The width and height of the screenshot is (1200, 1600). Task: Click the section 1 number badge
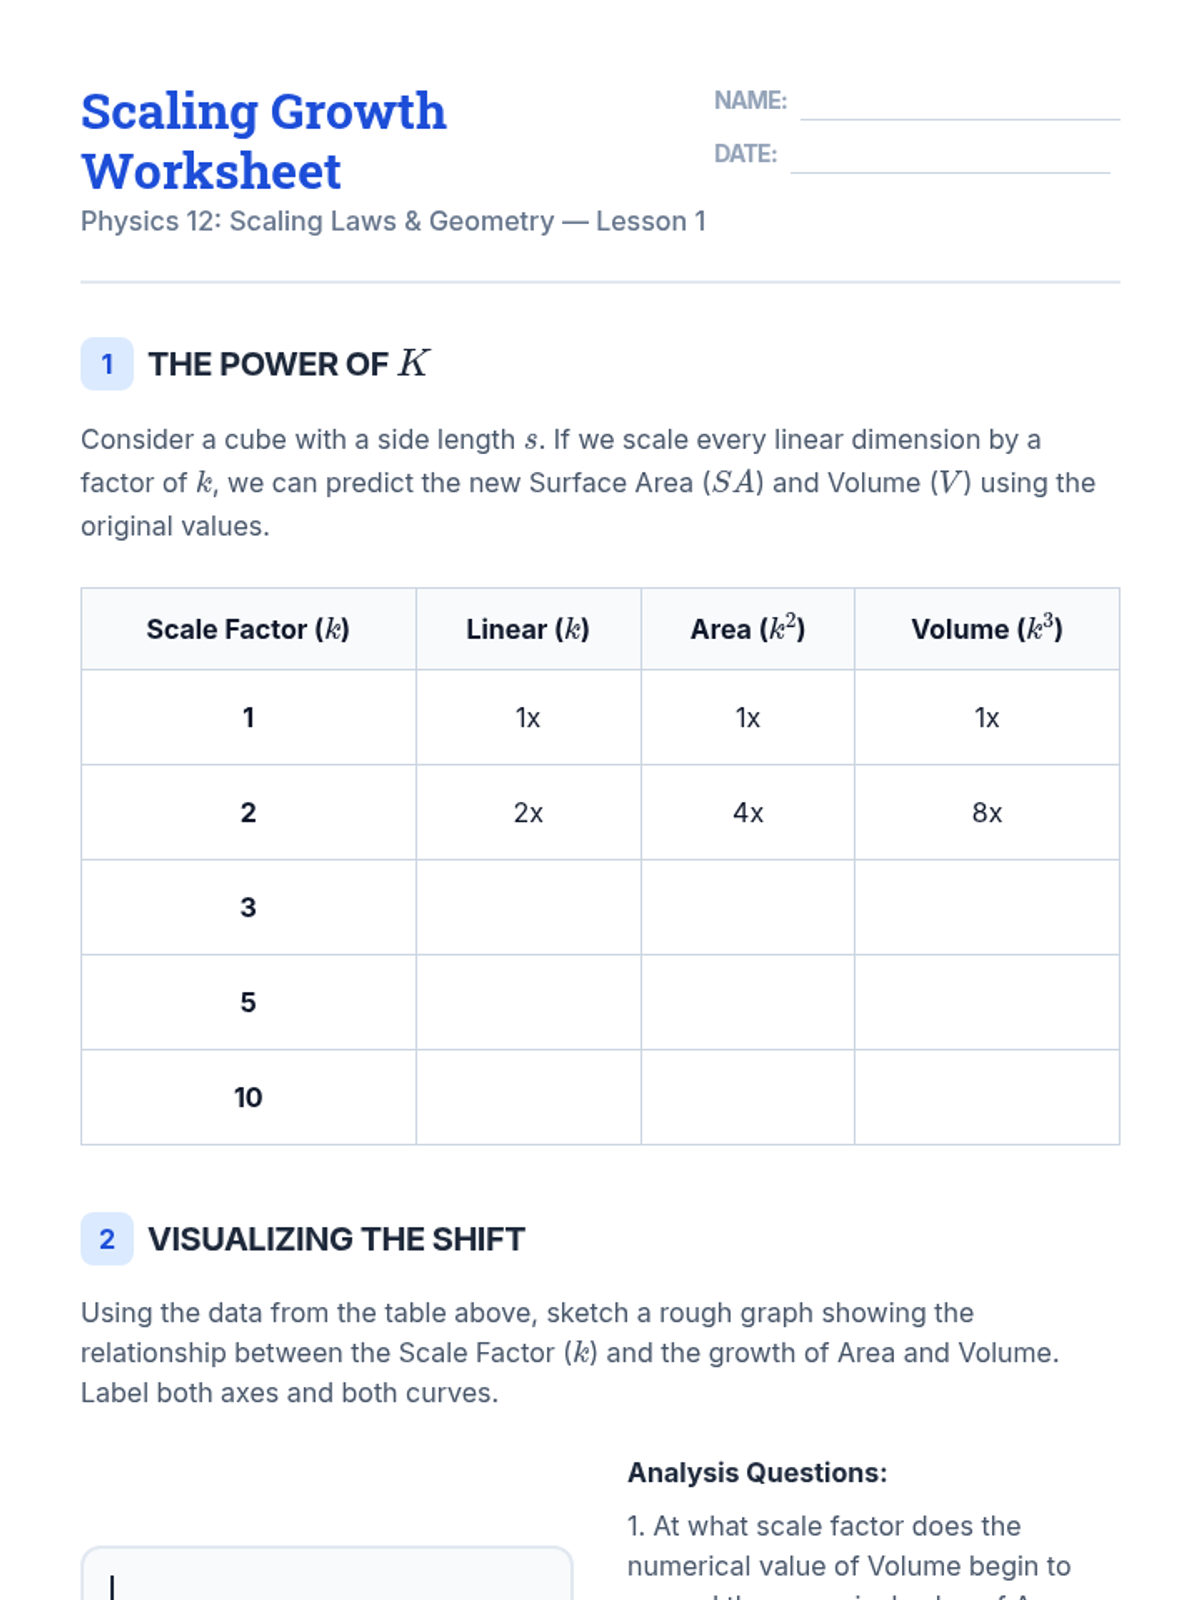[107, 364]
